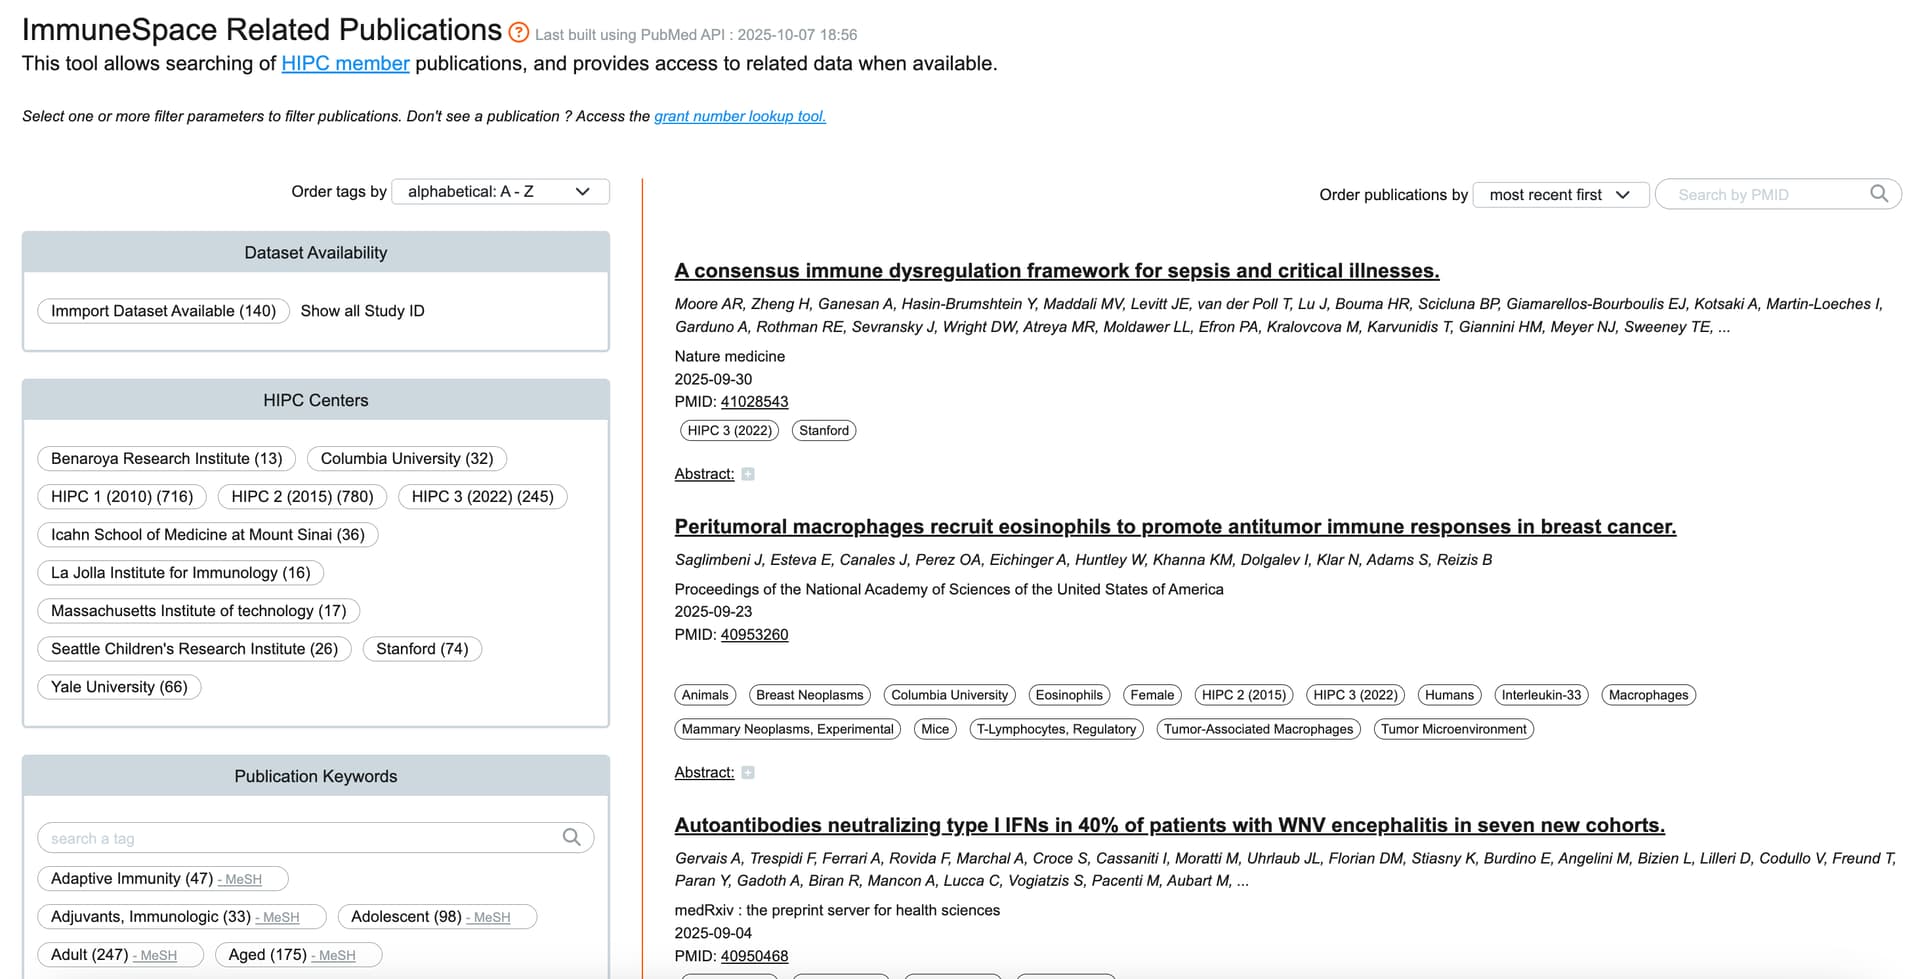Screen dimensions: 1920x979
Task: Filter by Columbia University (32) center
Action: pos(407,459)
